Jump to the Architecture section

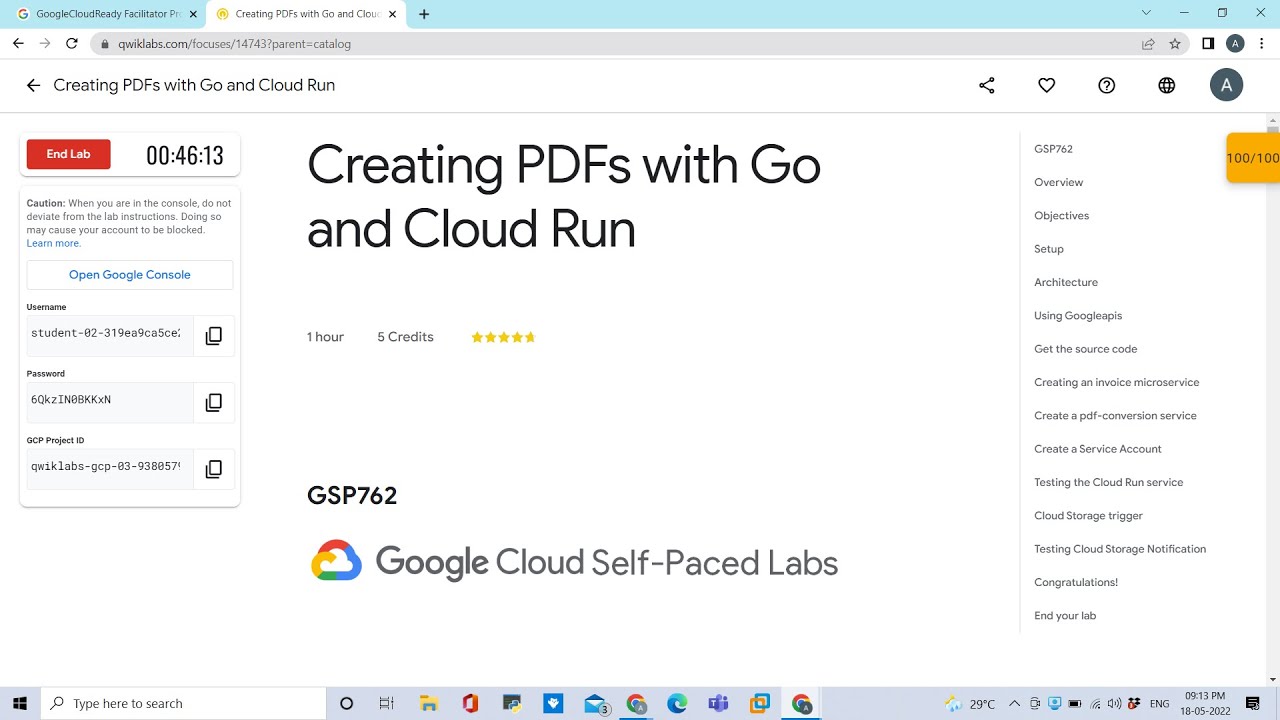[x=1066, y=282]
